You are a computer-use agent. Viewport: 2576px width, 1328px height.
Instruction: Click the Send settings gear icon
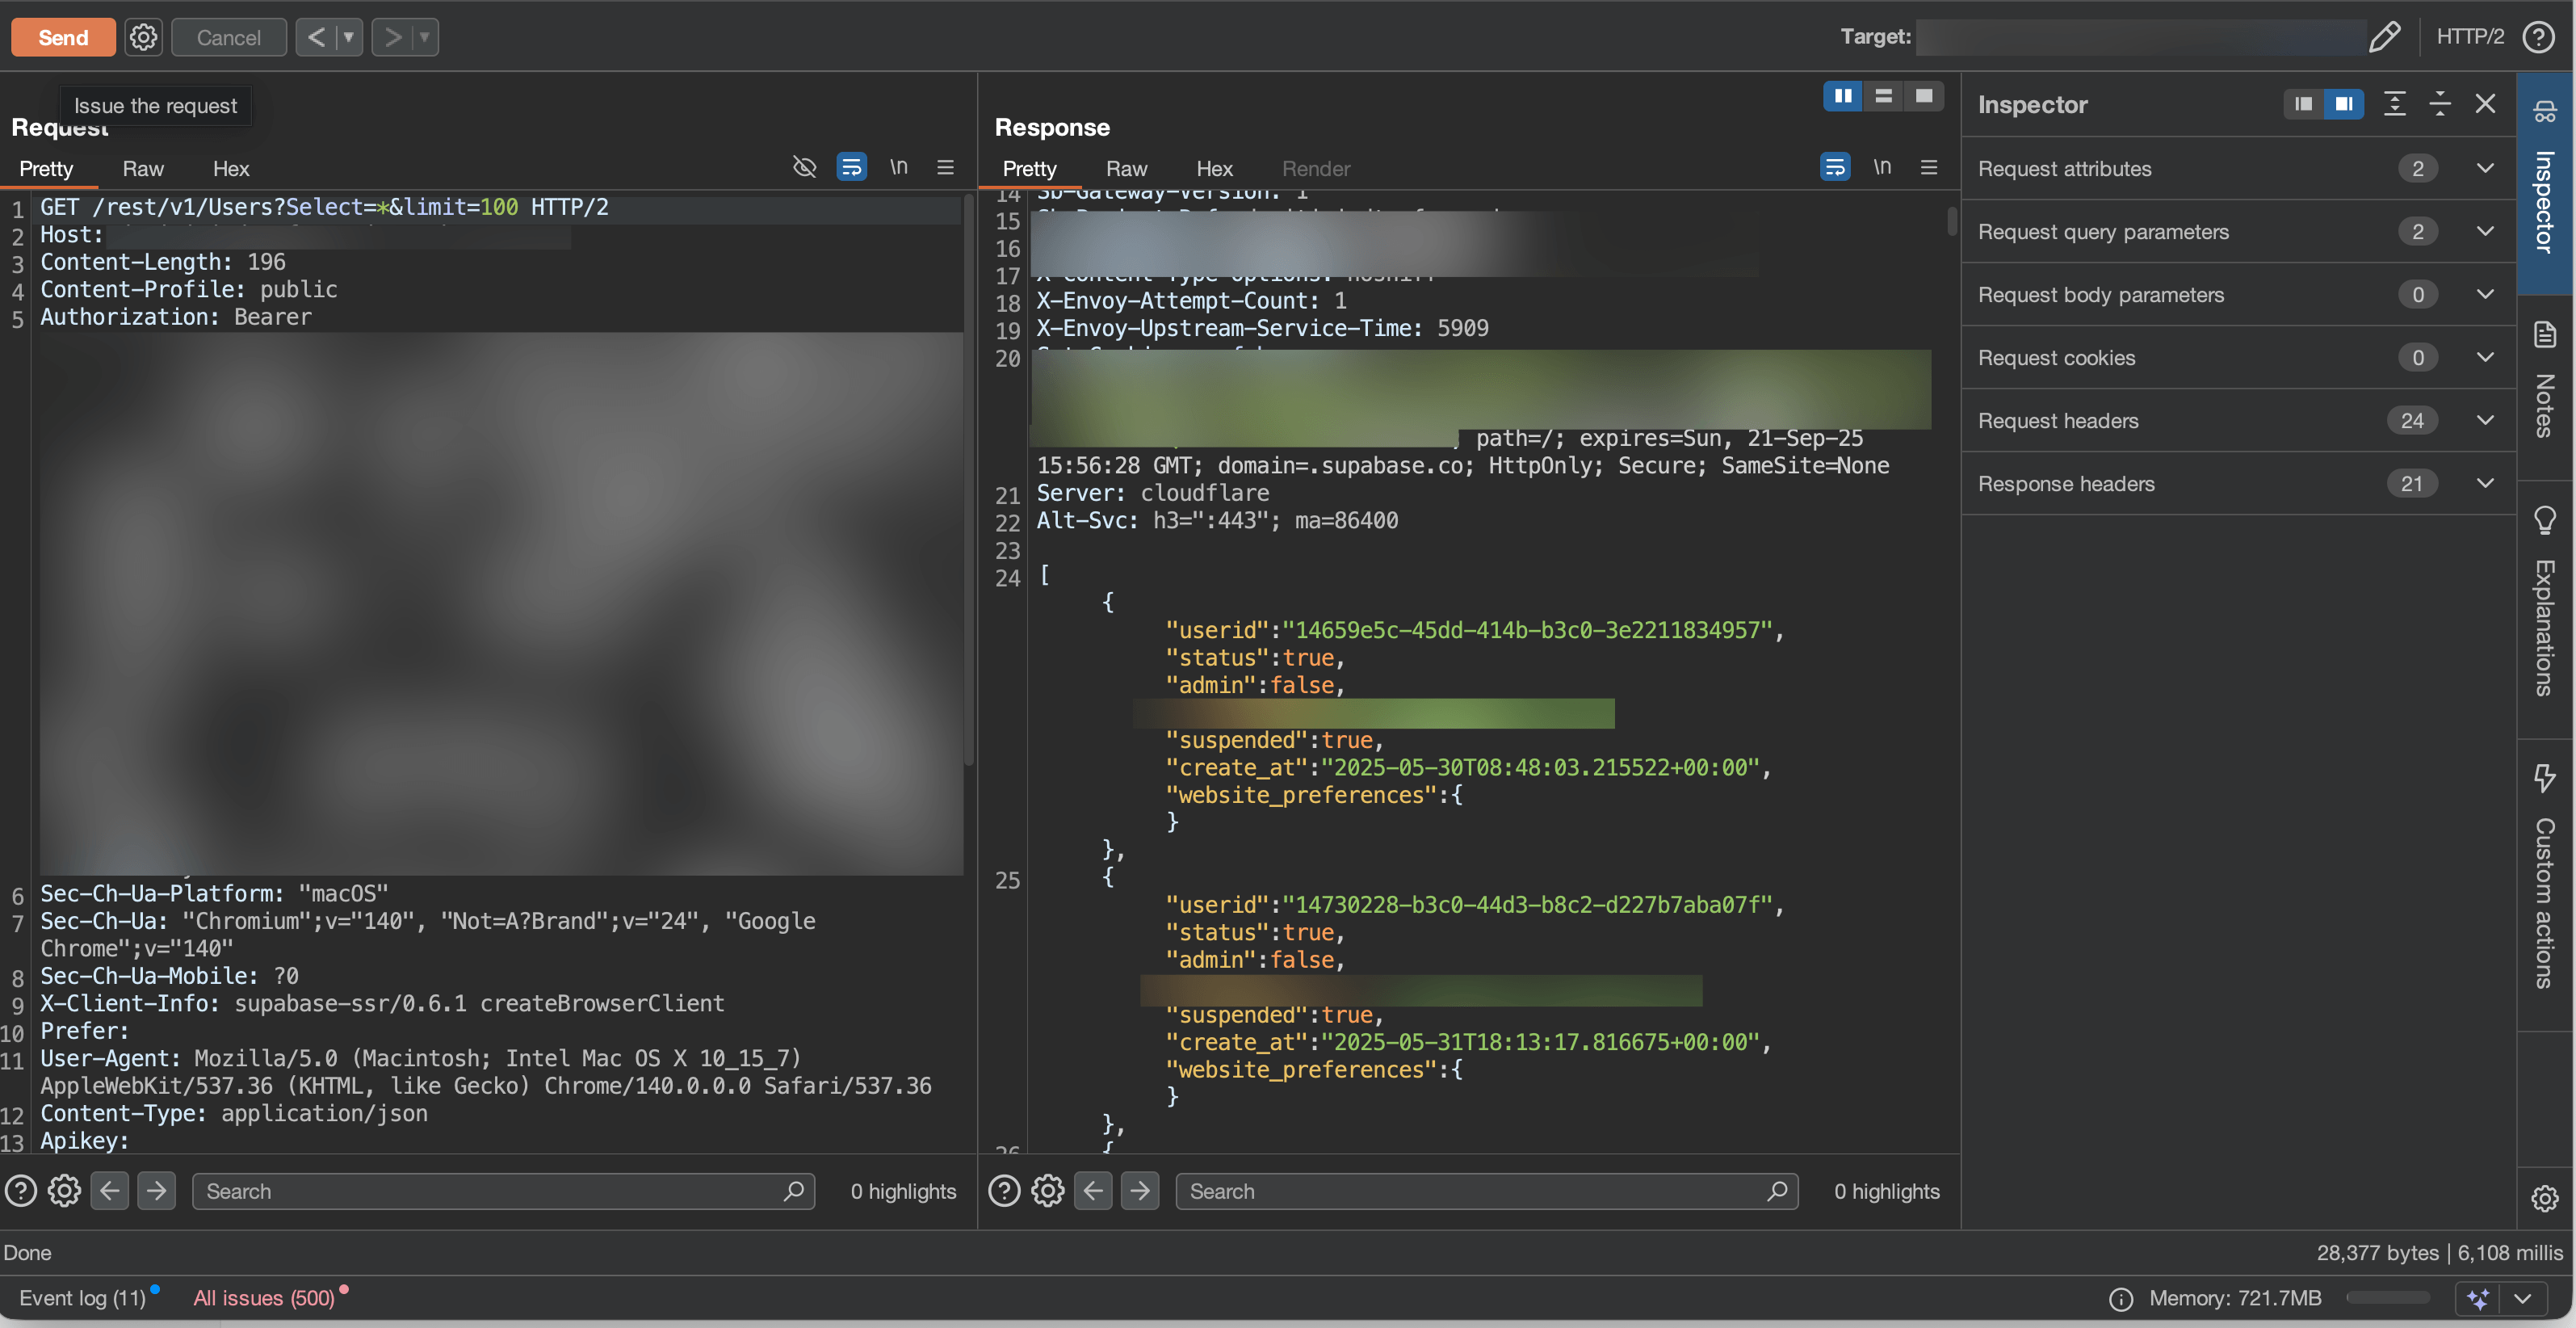[x=143, y=37]
